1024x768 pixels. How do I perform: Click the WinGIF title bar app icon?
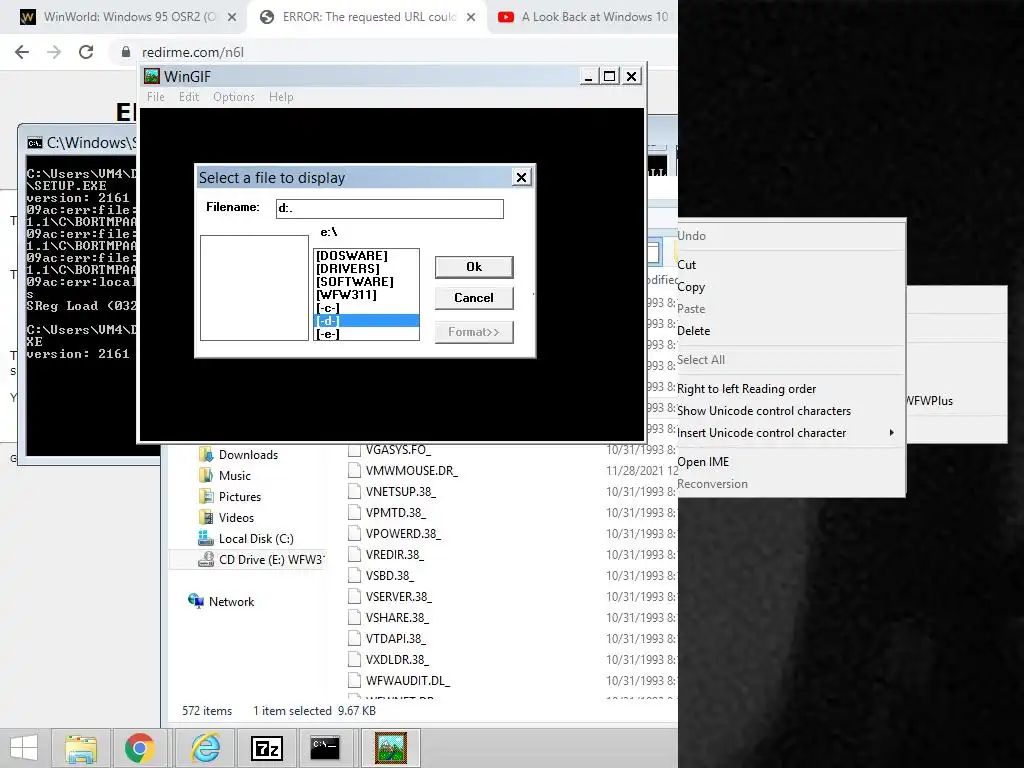click(x=152, y=76)
